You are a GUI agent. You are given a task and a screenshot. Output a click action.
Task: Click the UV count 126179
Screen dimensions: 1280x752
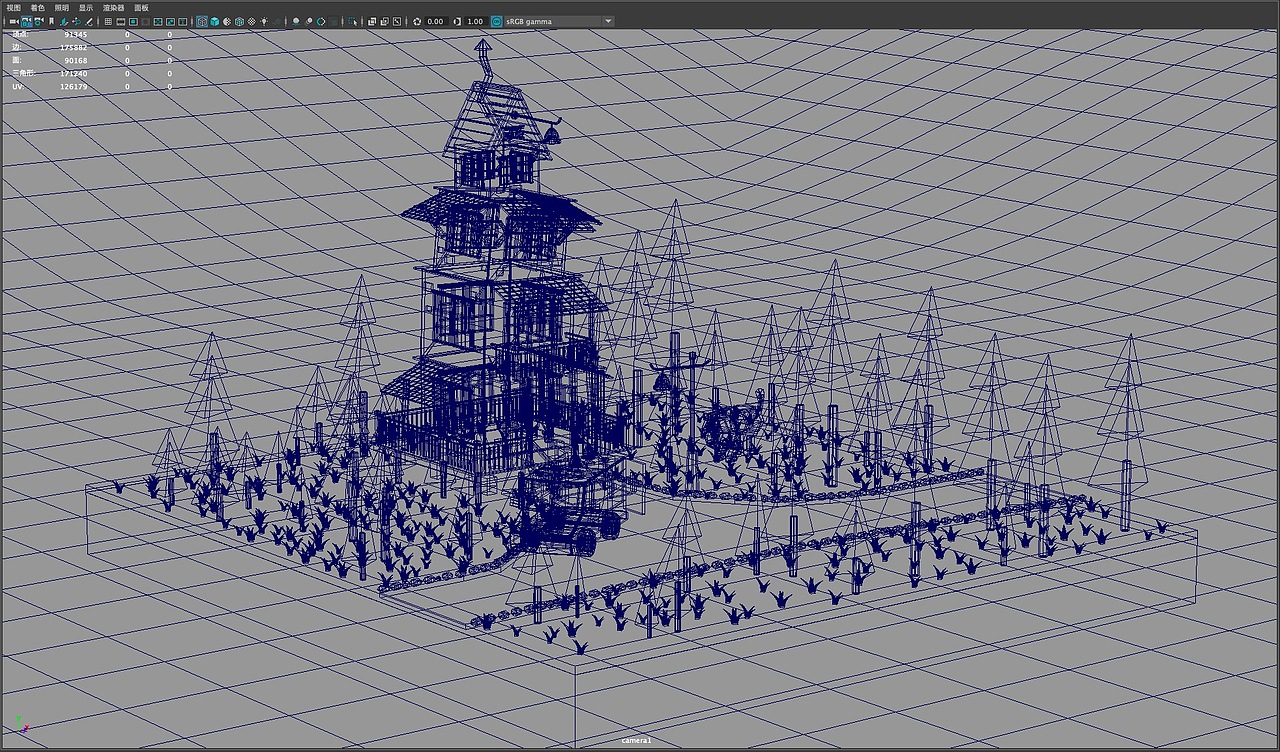tap(74, 86)
